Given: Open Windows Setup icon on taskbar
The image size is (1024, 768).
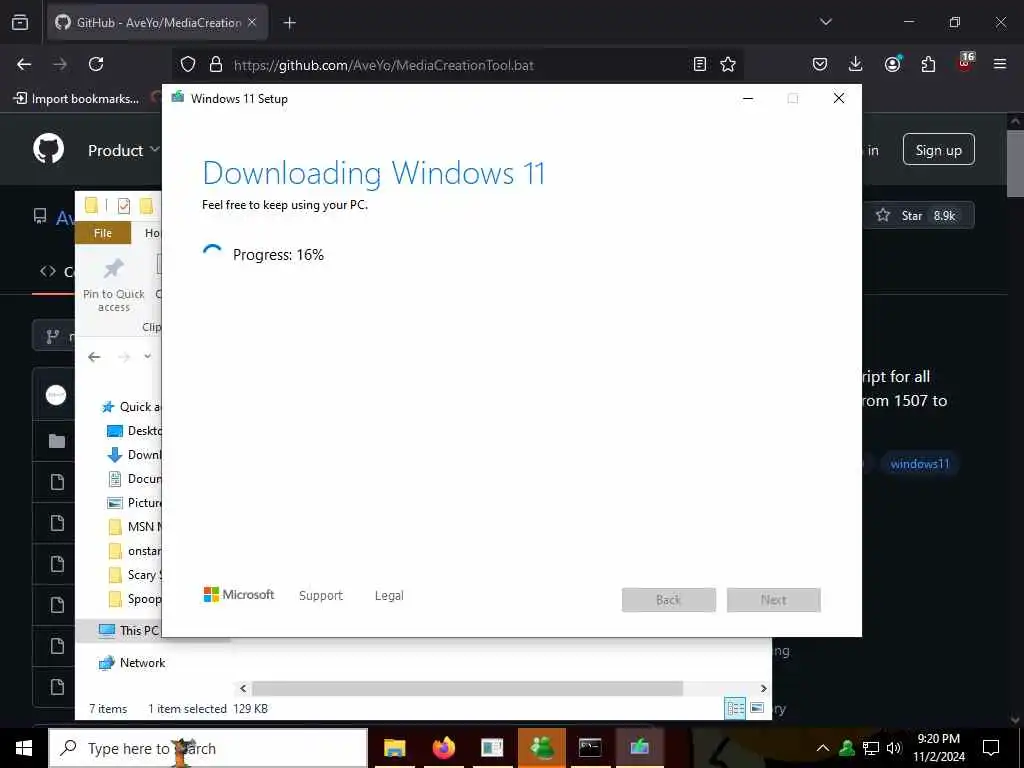Looking at the screenshot, I should 639,748.
